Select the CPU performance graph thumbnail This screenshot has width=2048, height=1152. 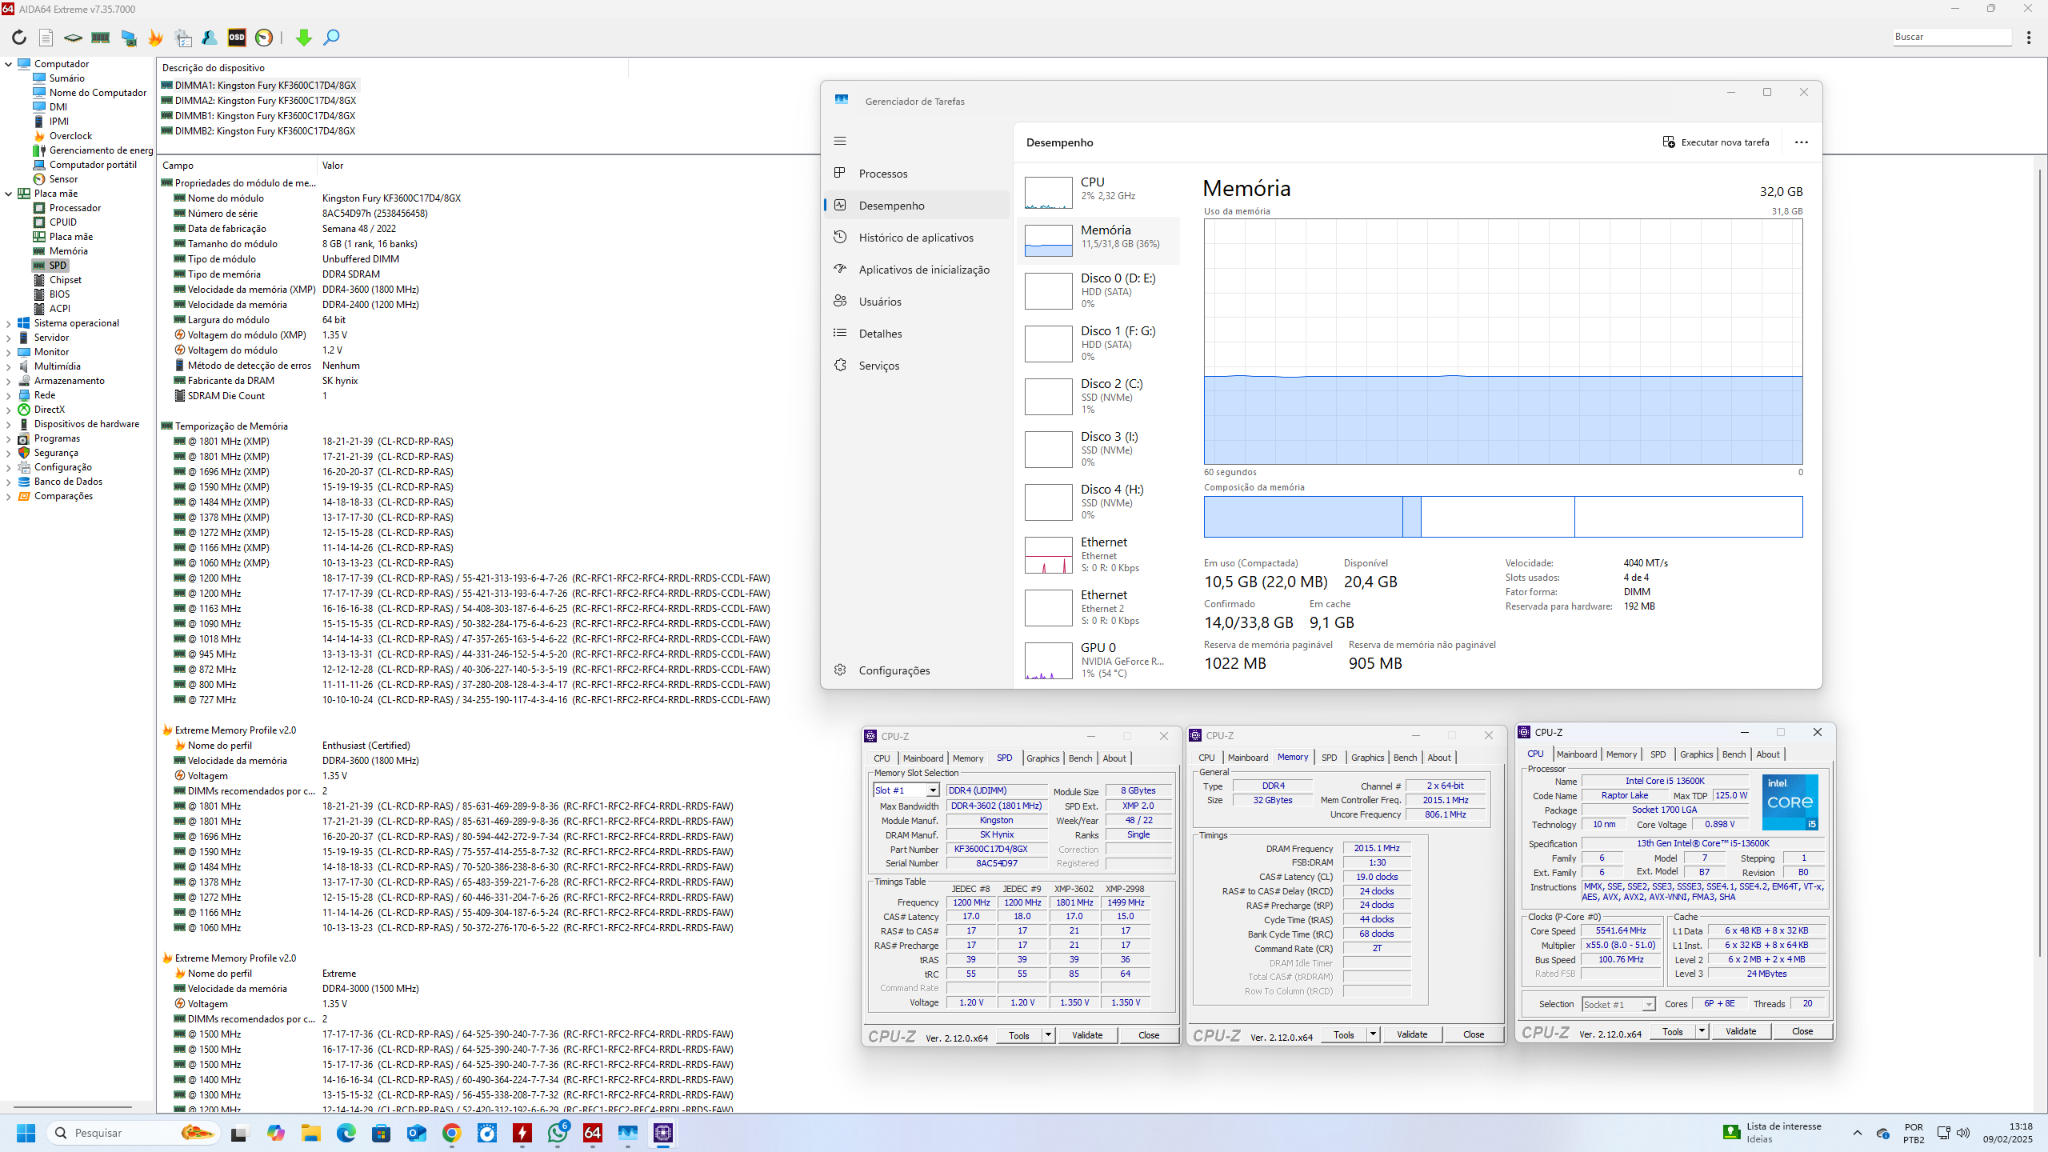click(x=1048, y=192)
